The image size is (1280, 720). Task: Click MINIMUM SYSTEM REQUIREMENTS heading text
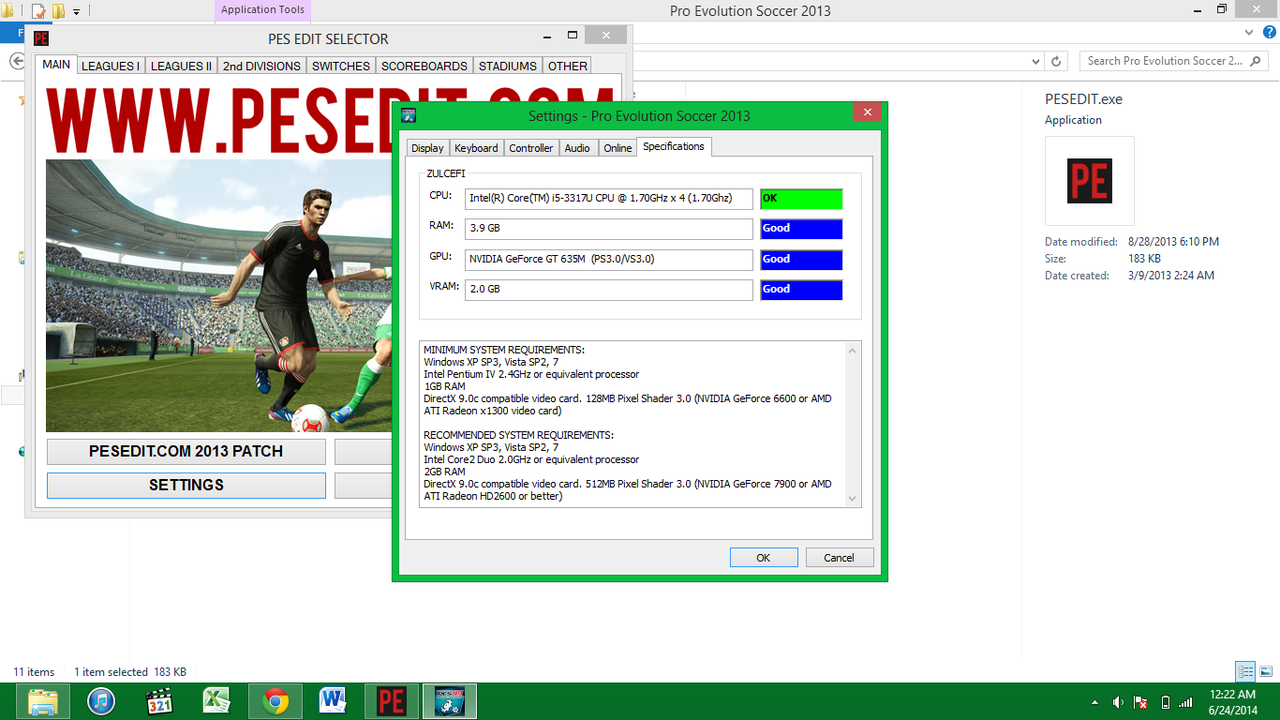coord(504,350)
